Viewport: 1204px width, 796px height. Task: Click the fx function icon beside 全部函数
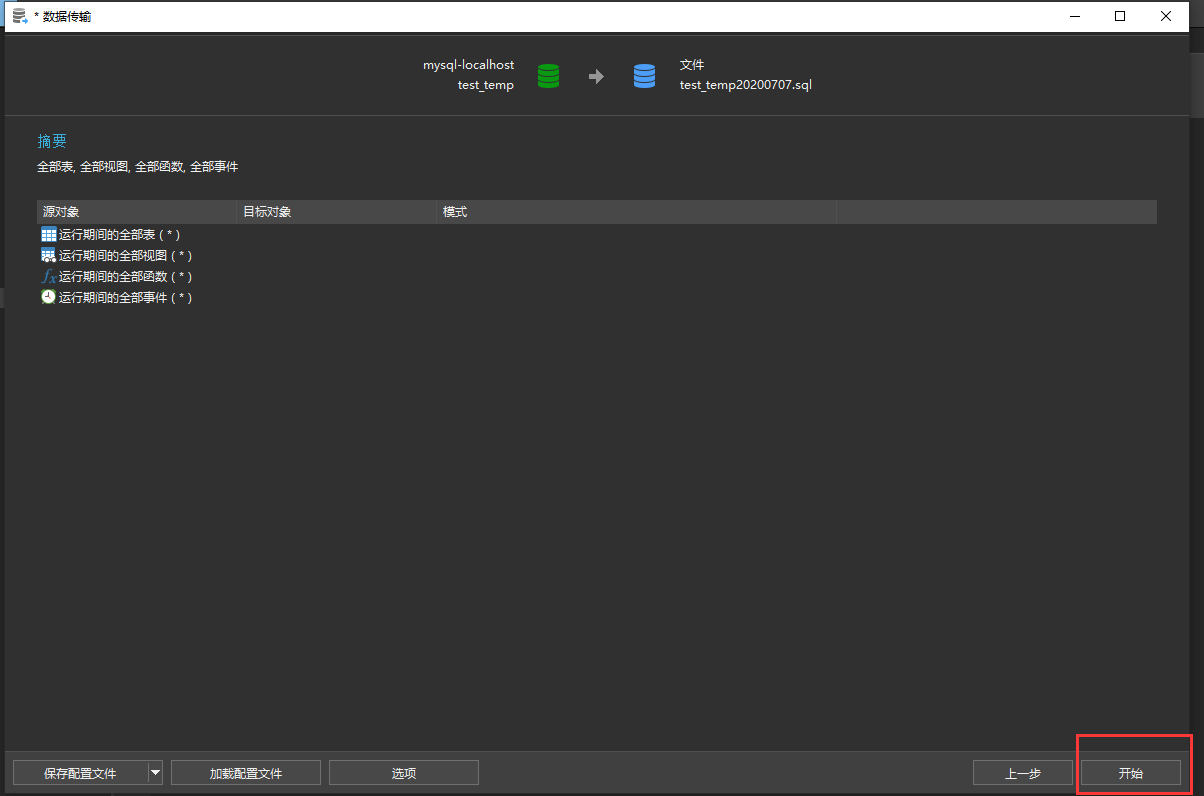pyautogui.click(x=47, y=276)
